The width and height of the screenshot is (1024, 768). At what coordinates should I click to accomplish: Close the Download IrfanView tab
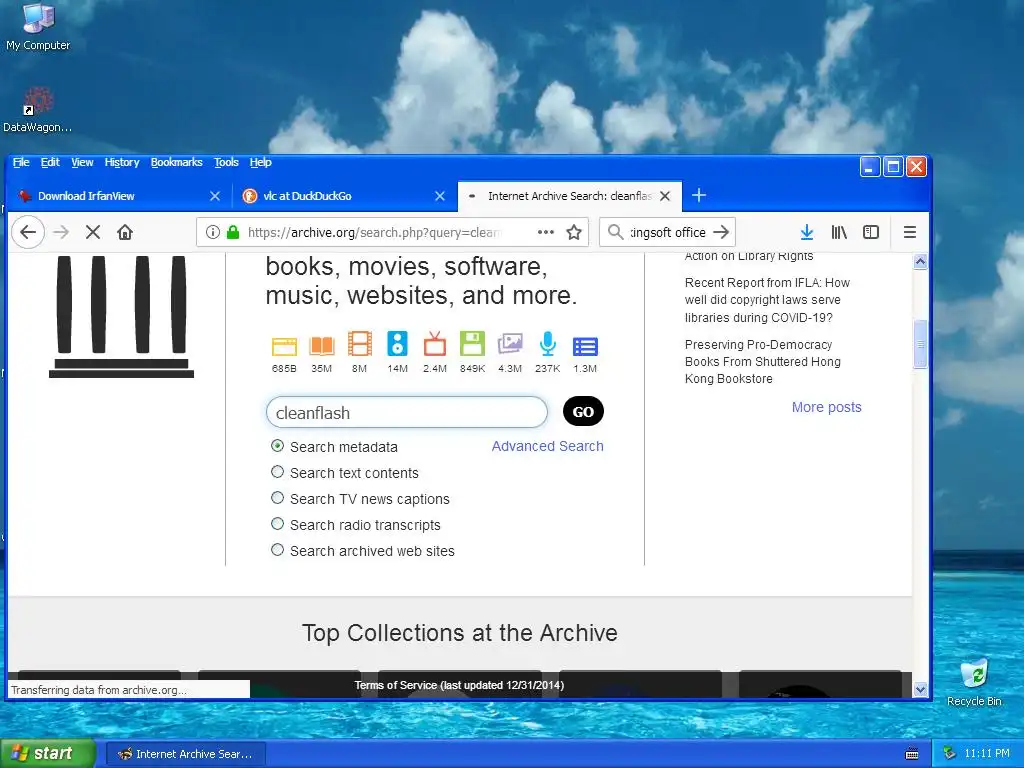215,196
